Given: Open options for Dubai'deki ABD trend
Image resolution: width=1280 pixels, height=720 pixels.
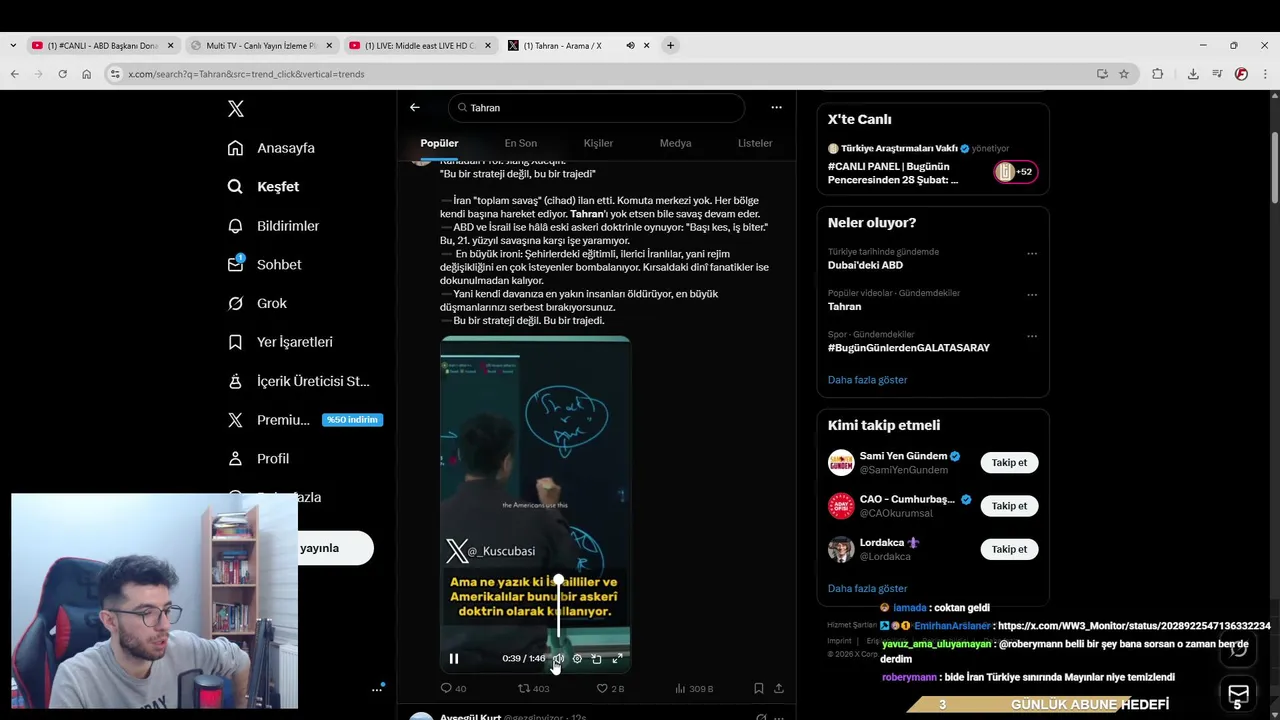Looking at the screenshot, I should pyautogui.click(x=1032, y=253).
